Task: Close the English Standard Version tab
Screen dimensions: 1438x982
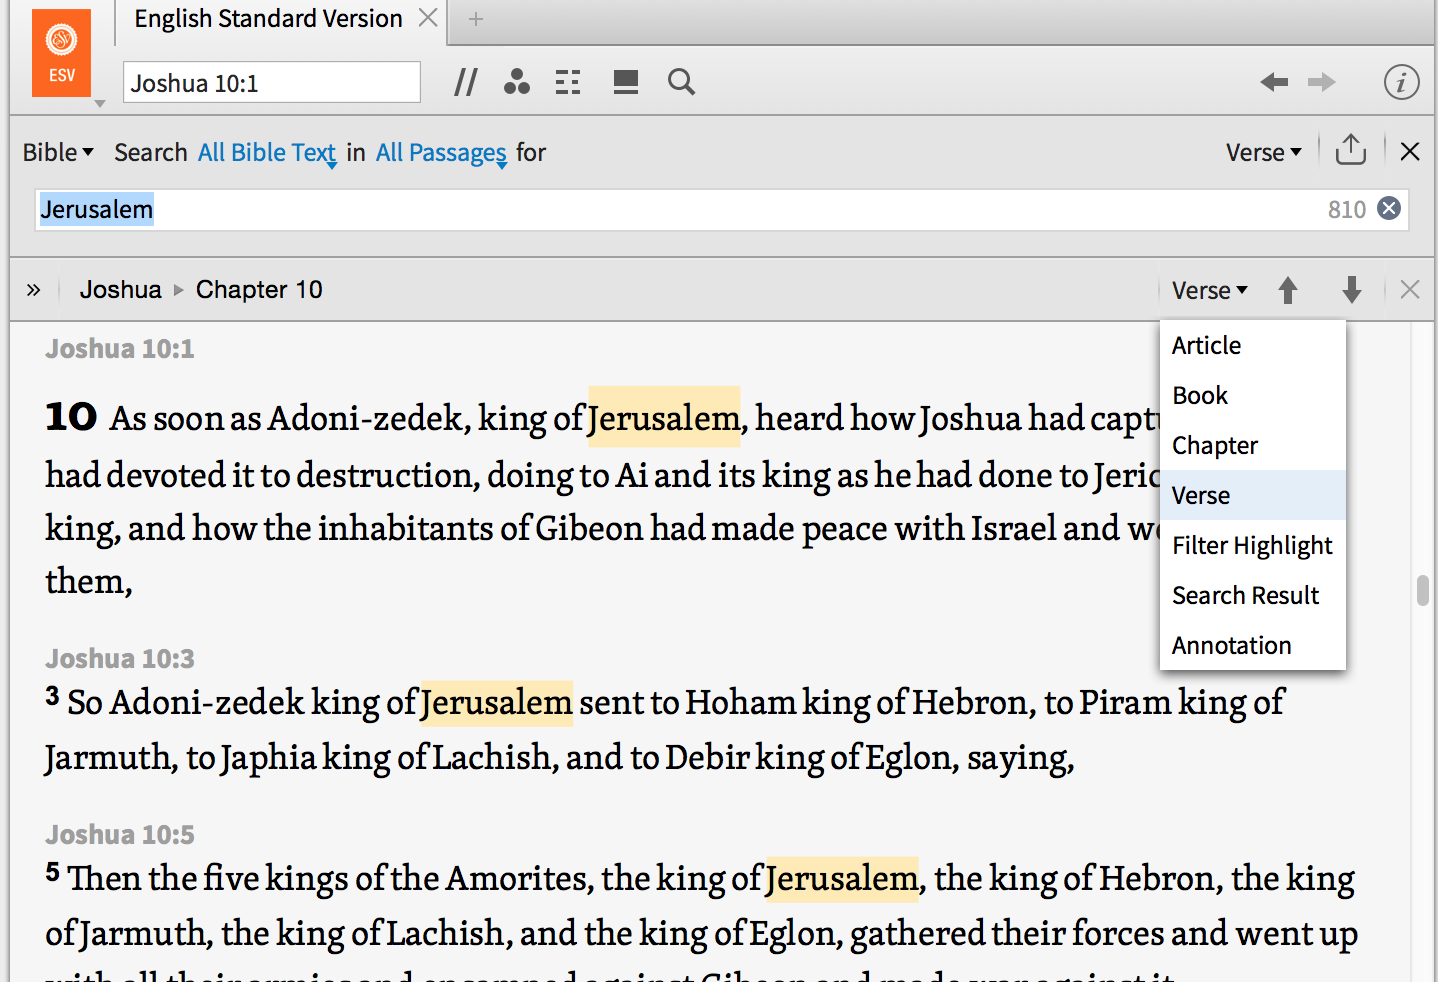Action: [428, 18]
